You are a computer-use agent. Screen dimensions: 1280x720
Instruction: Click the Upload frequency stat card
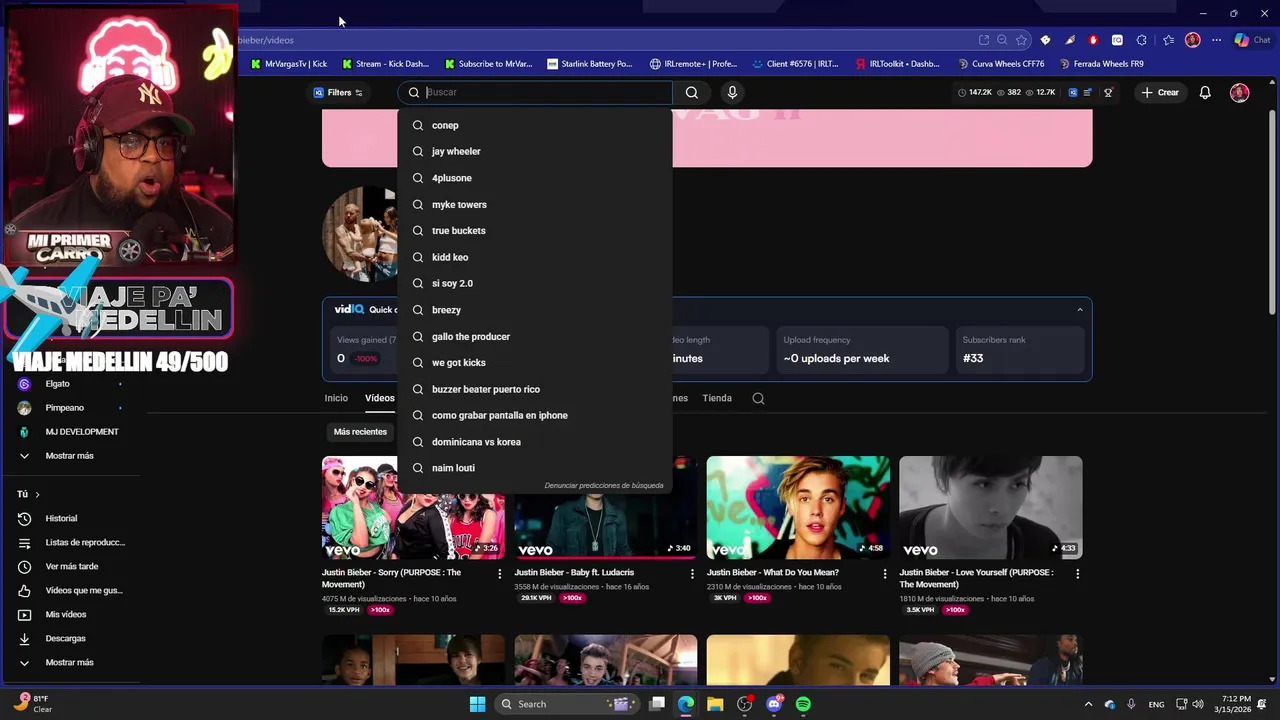click(x=860, y=350)
